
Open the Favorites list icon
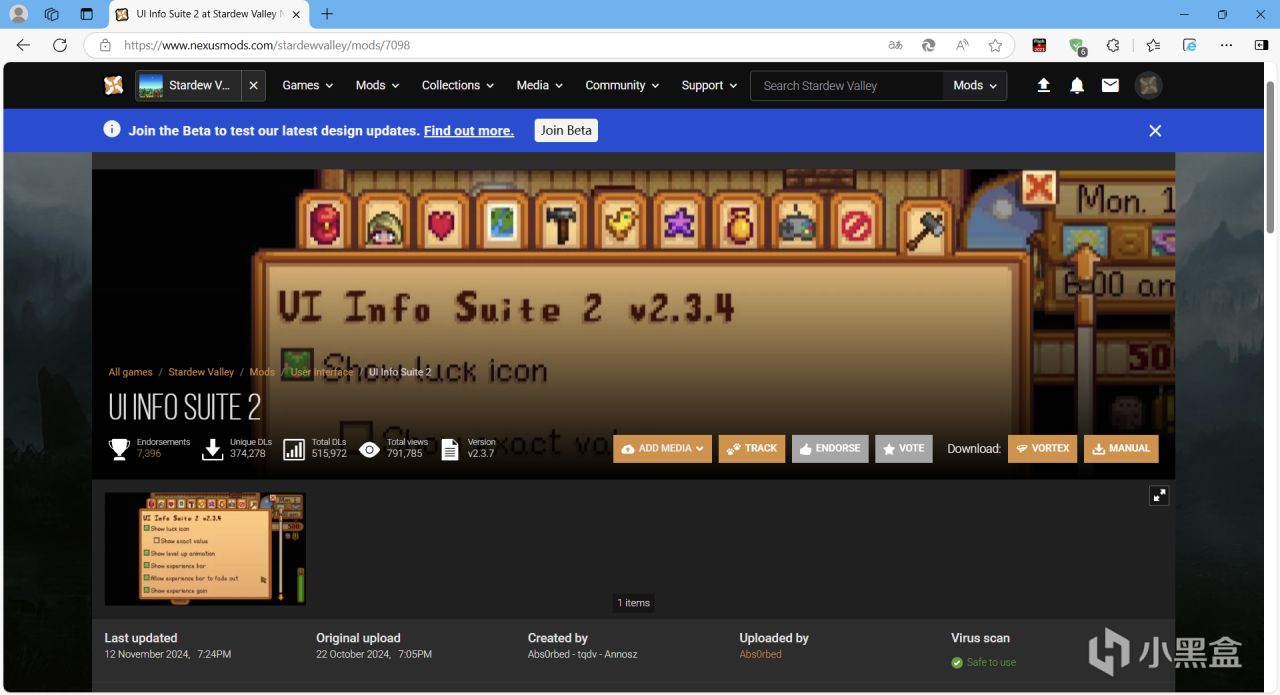click(x=1153, y=45)
